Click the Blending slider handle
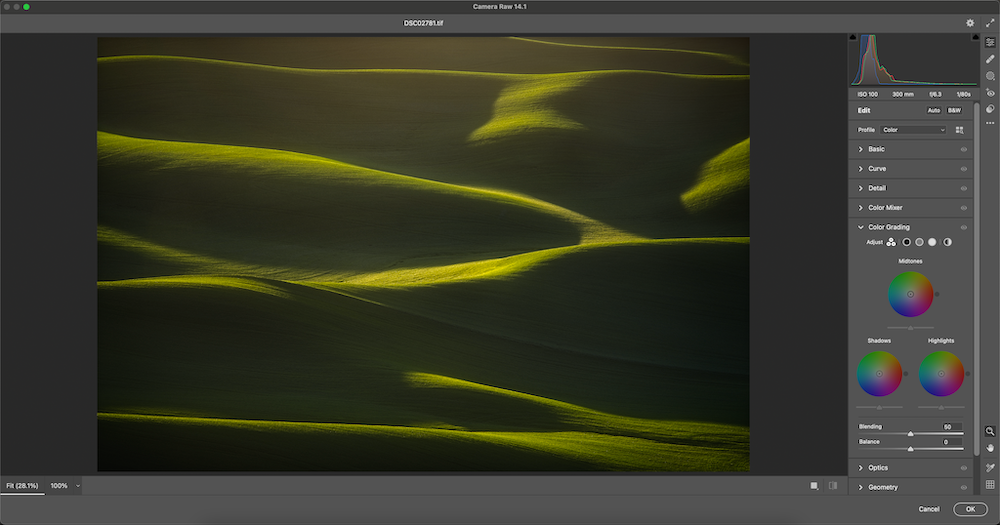Image resolution: width=1000 pixels, height=525 pixels. click(910, 434)
